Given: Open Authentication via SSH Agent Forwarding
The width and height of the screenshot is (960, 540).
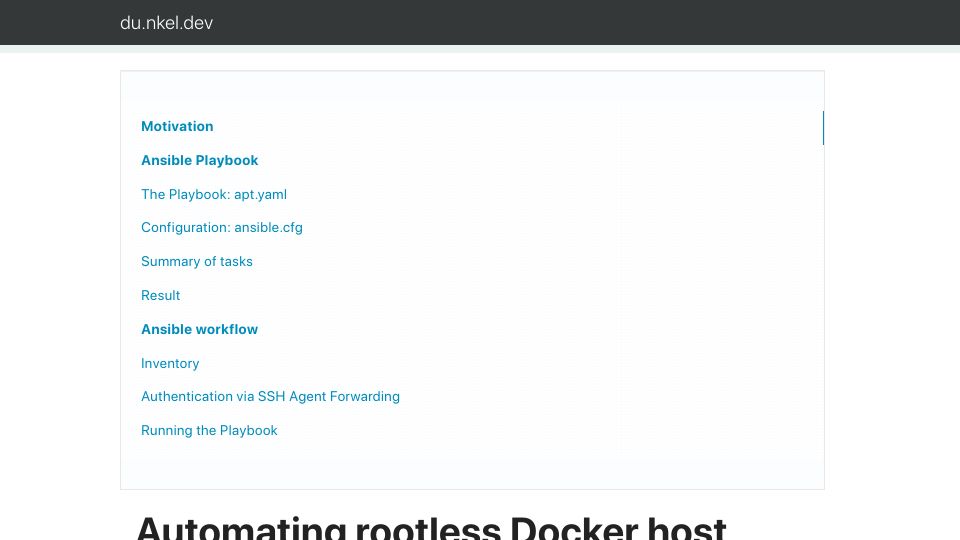Looking at the screenshot, I should click(x=270, y=397).
